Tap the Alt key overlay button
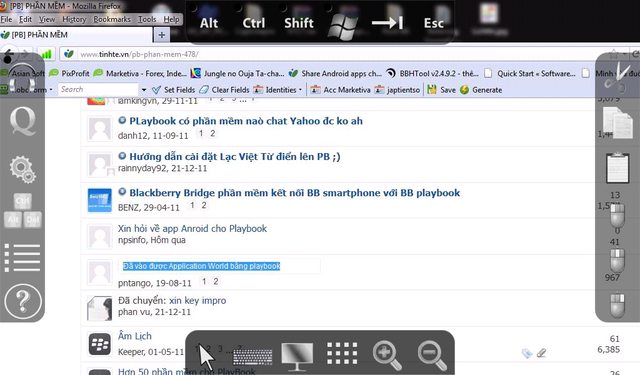Image resolution: width=640 pixels, height=375 pixels. [209, 23]
